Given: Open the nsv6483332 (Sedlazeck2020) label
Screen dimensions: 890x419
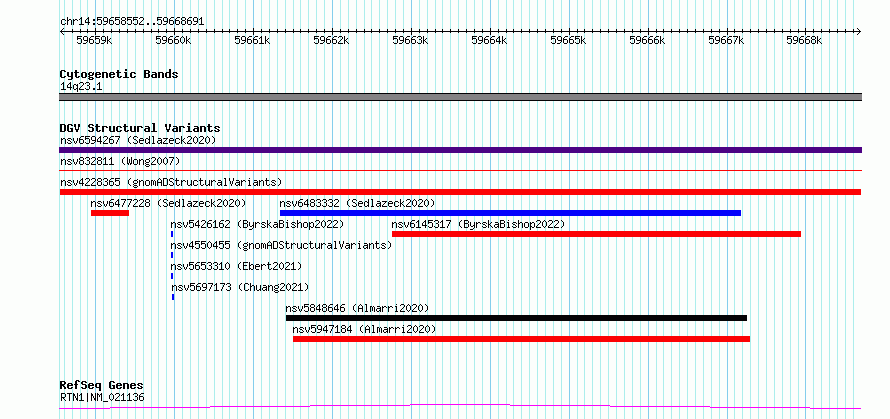Looking at the screenshot, I should tap(357, 203).
